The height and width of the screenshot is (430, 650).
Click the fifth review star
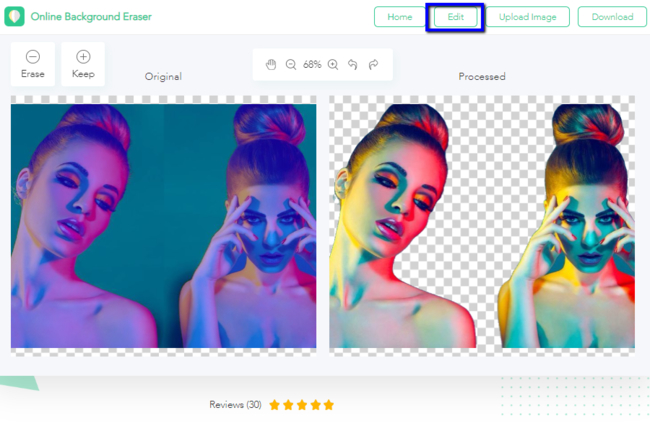click(329, 405)
